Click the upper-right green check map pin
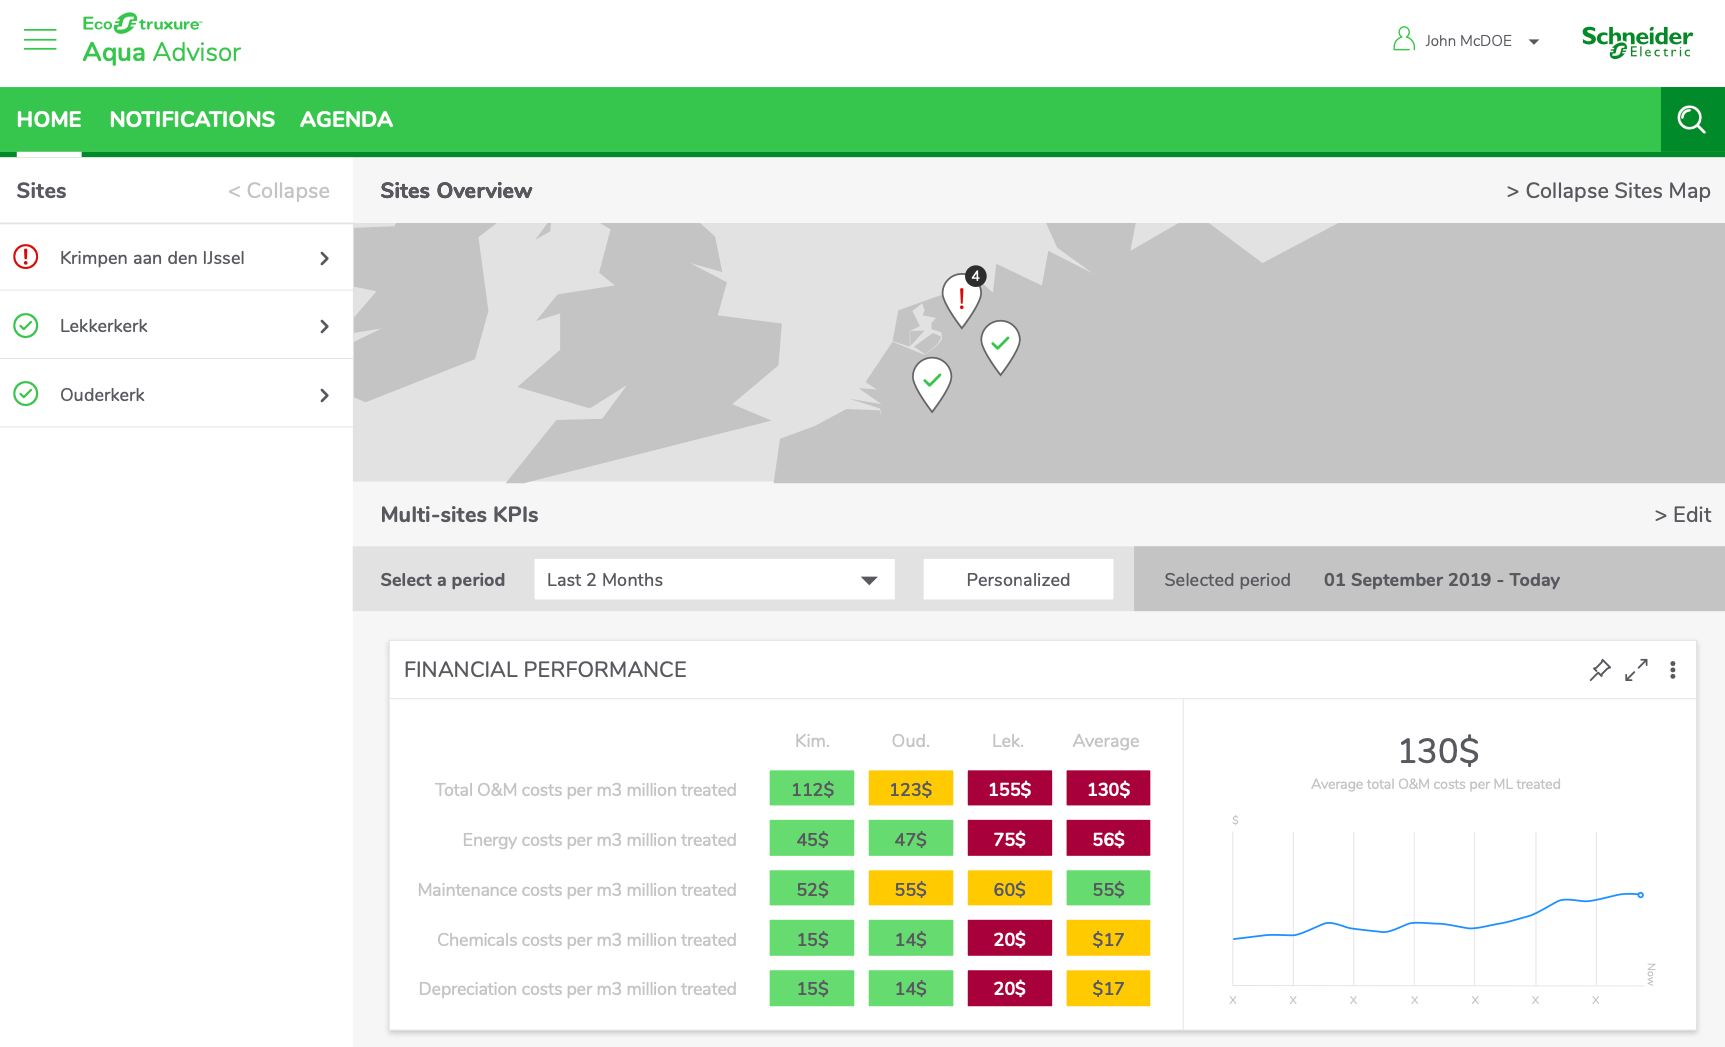This screenshot has height=1047, width=1725. pos(1000,347)
